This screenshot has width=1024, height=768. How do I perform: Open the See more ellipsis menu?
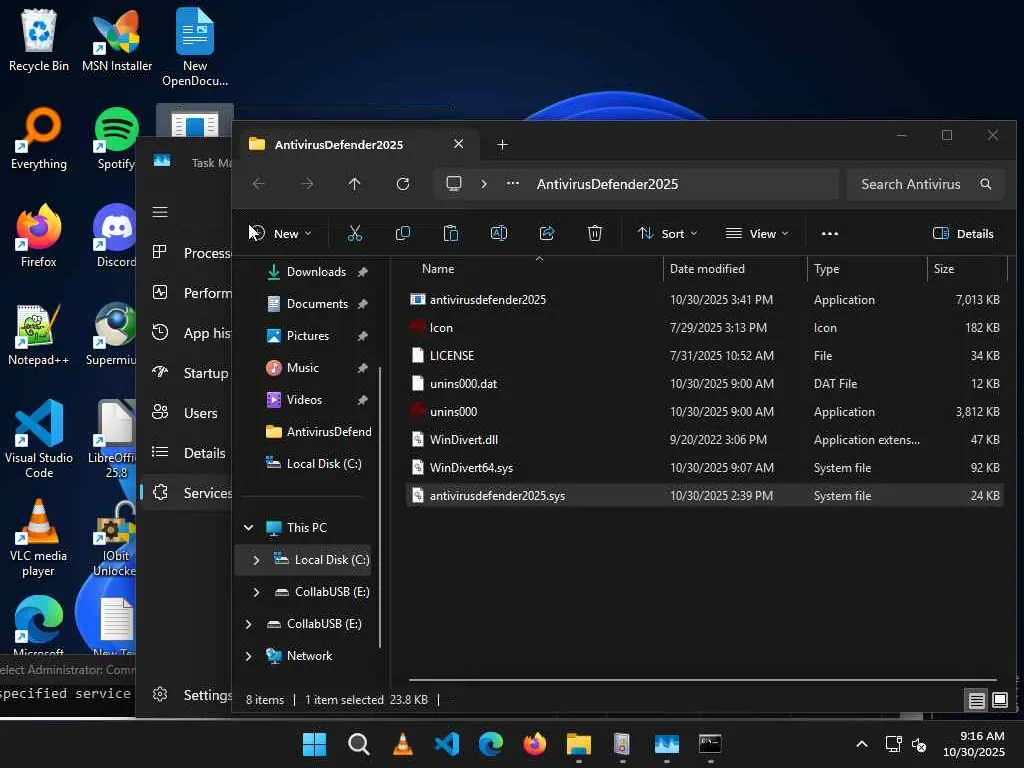pyautogui.click(x=829, y=233)
